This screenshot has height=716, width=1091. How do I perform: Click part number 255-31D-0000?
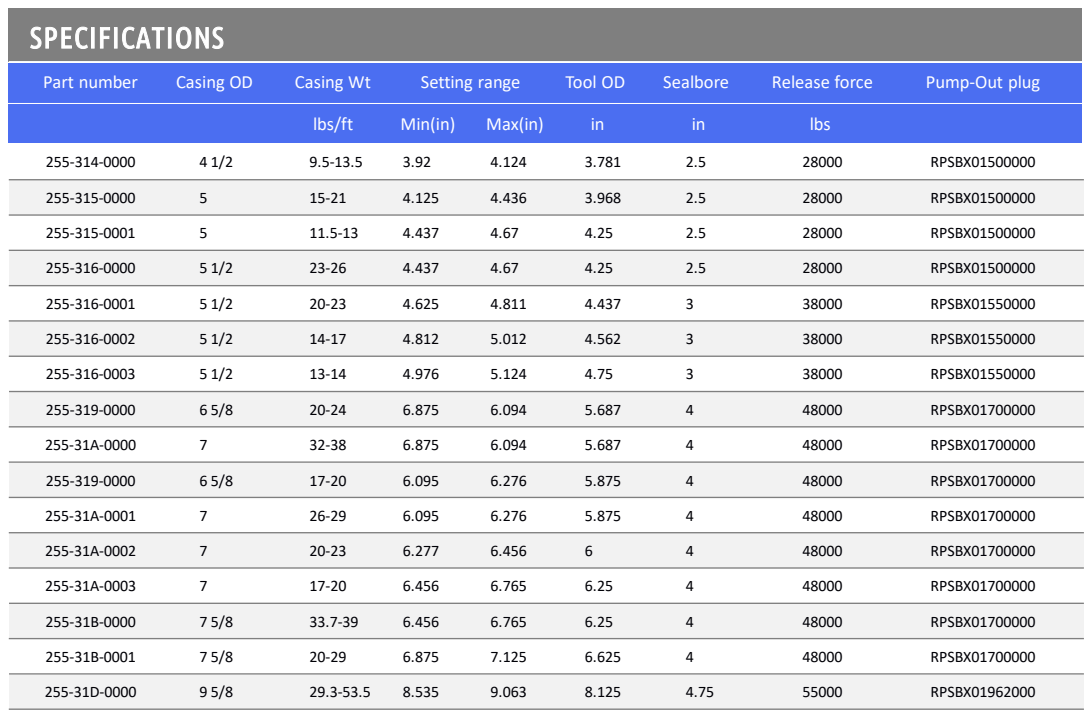click(90, 692)
